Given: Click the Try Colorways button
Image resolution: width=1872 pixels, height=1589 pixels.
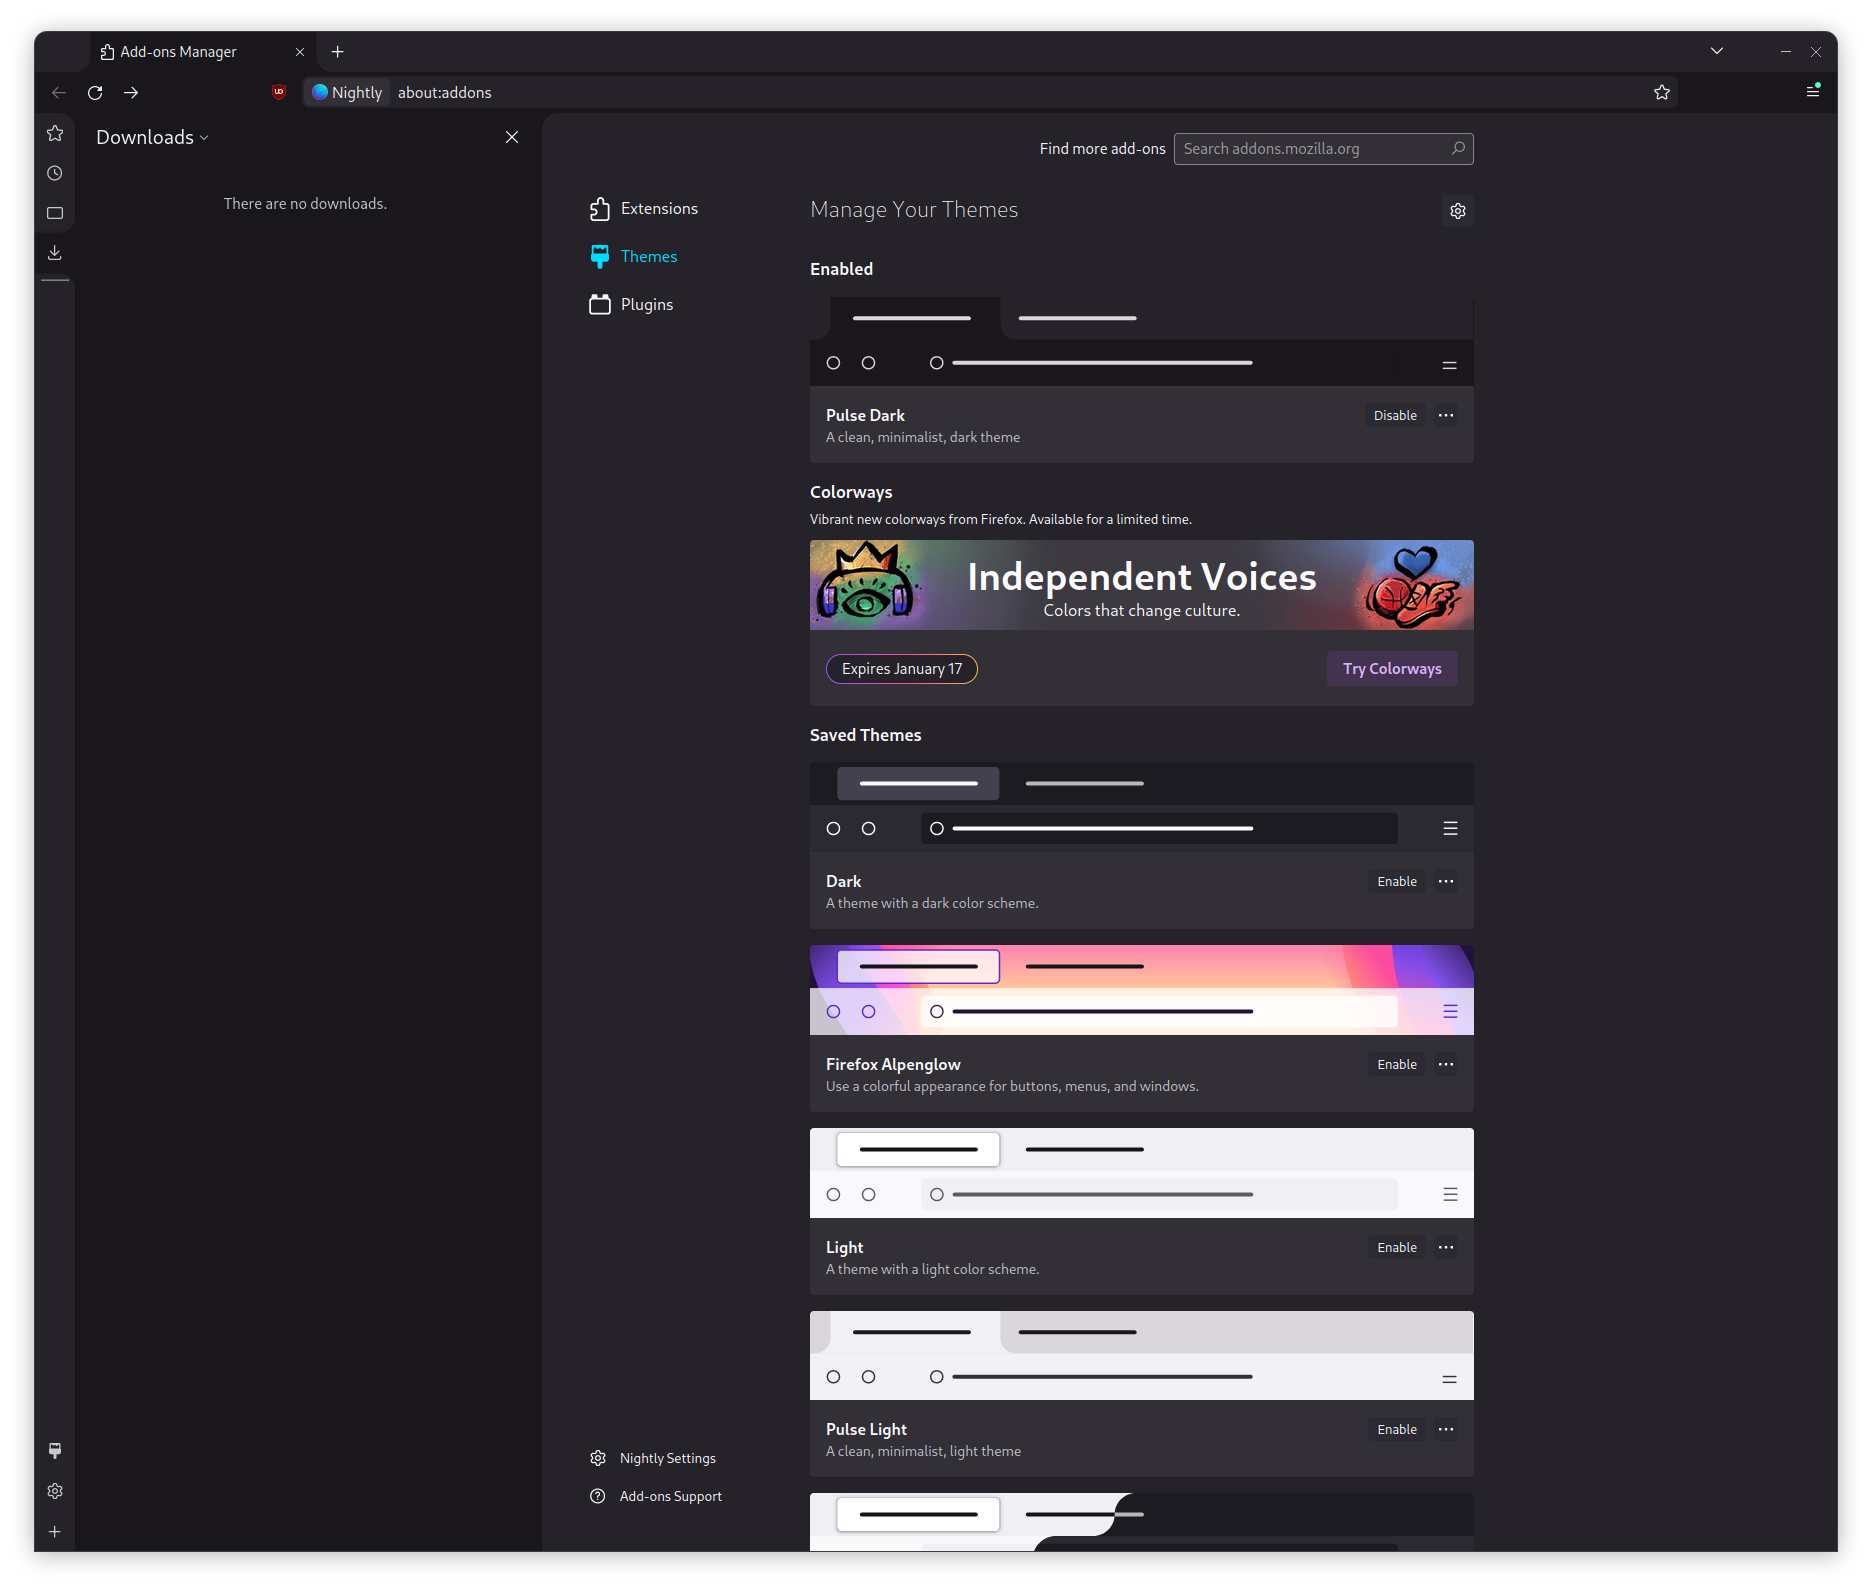Looking at the screenshot, I should click(1392, 668).
